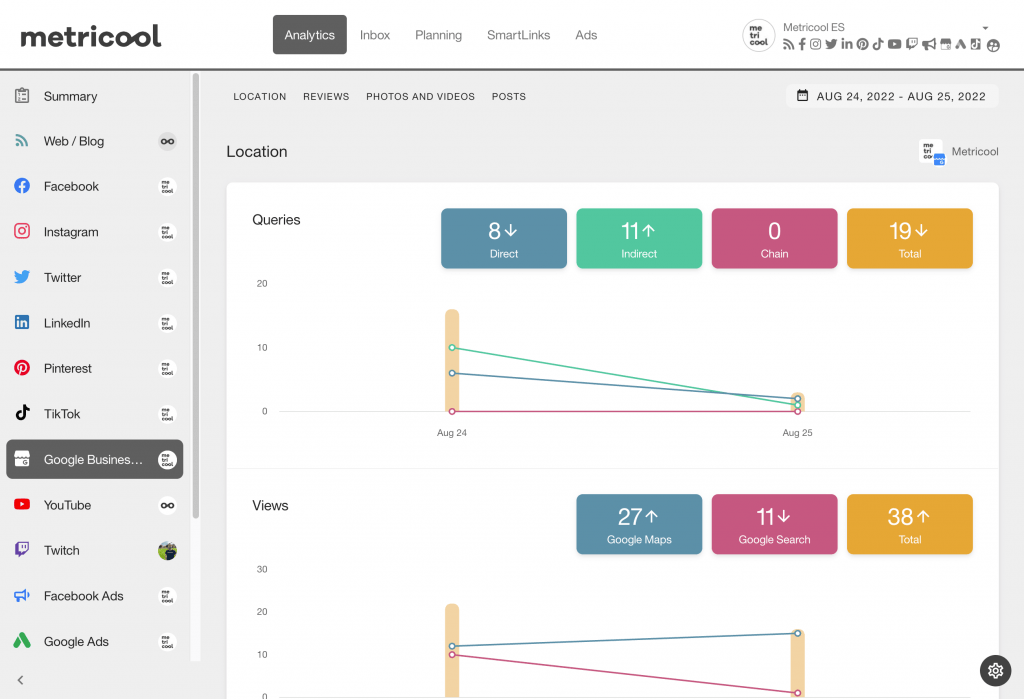Click the Views Total card showing 38

910,524
